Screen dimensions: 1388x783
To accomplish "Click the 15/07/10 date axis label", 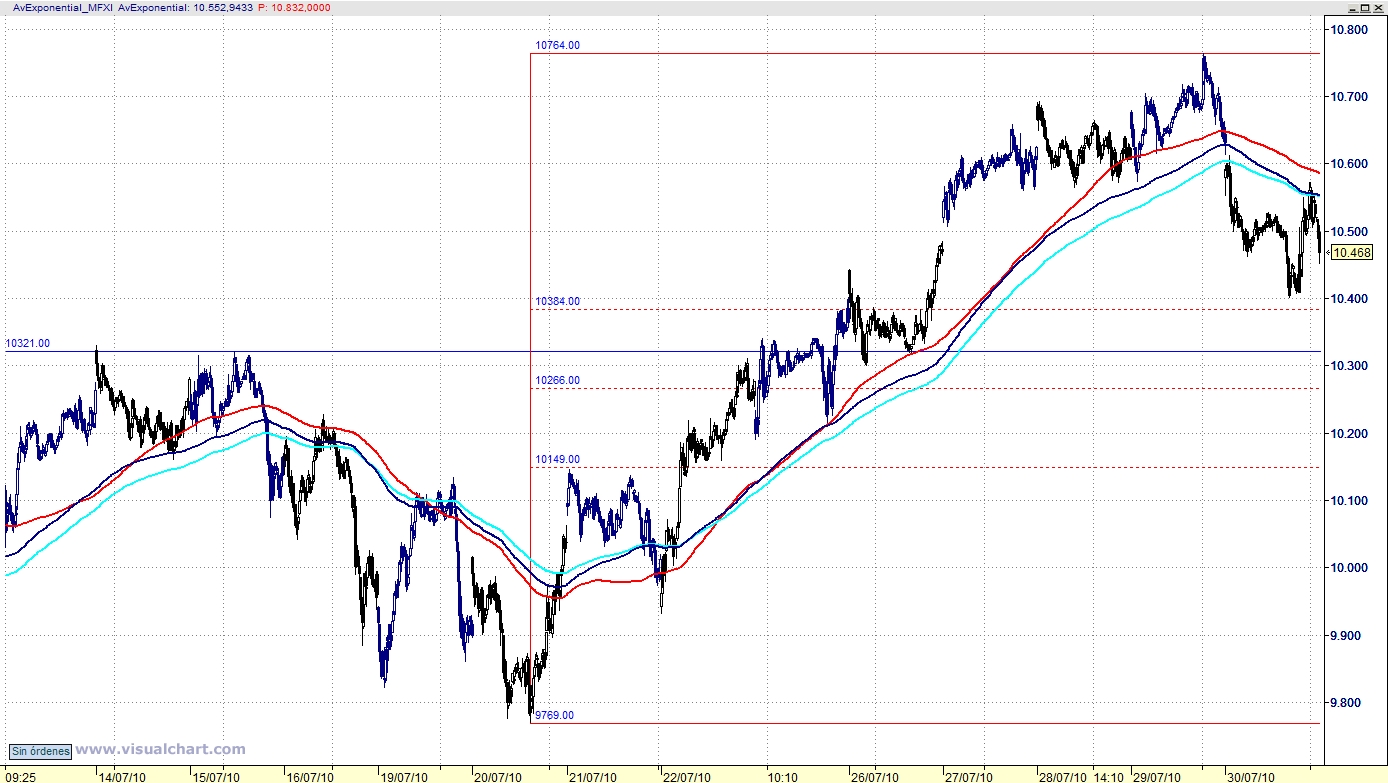I will coord(216,776).
